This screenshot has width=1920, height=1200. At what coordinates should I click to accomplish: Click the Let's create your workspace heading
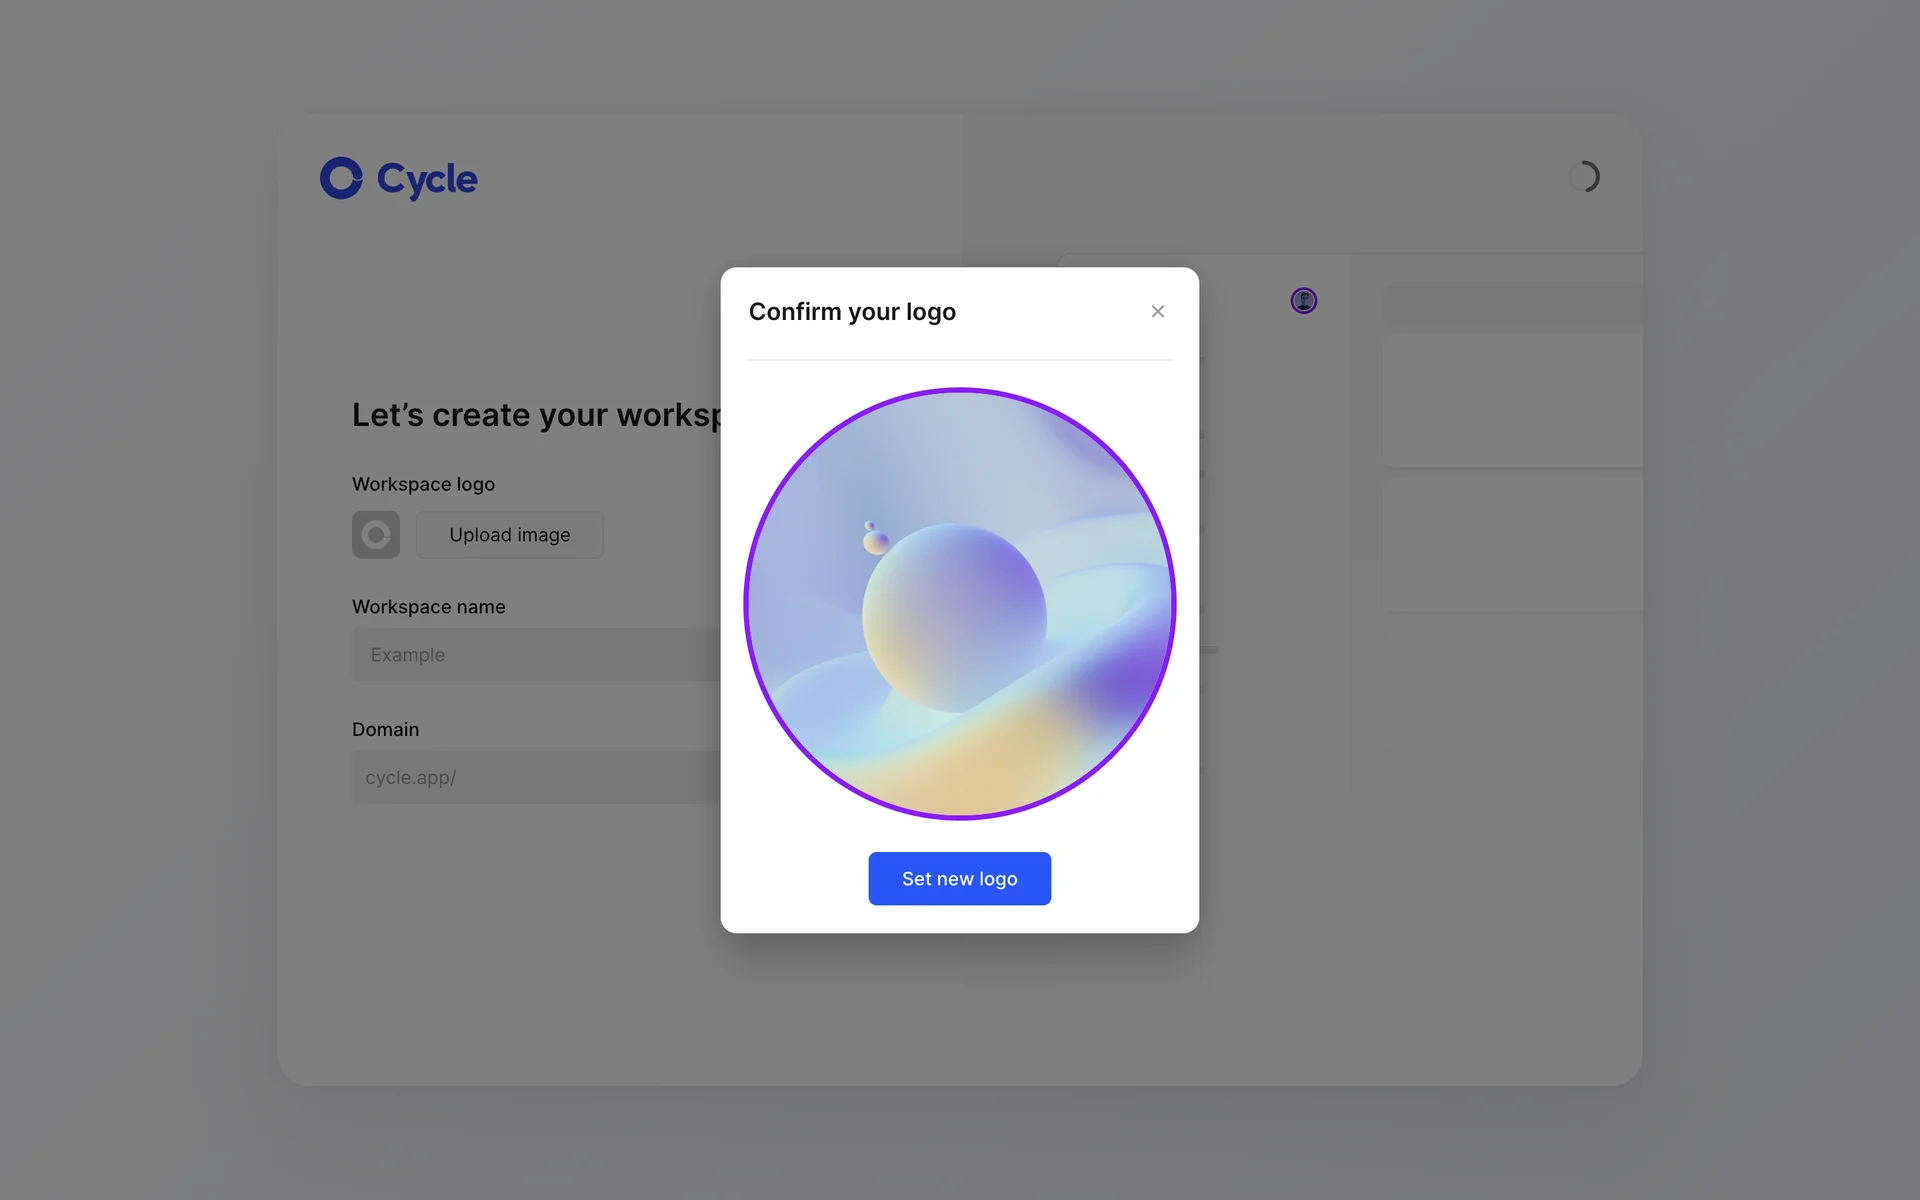coord(536,415)
